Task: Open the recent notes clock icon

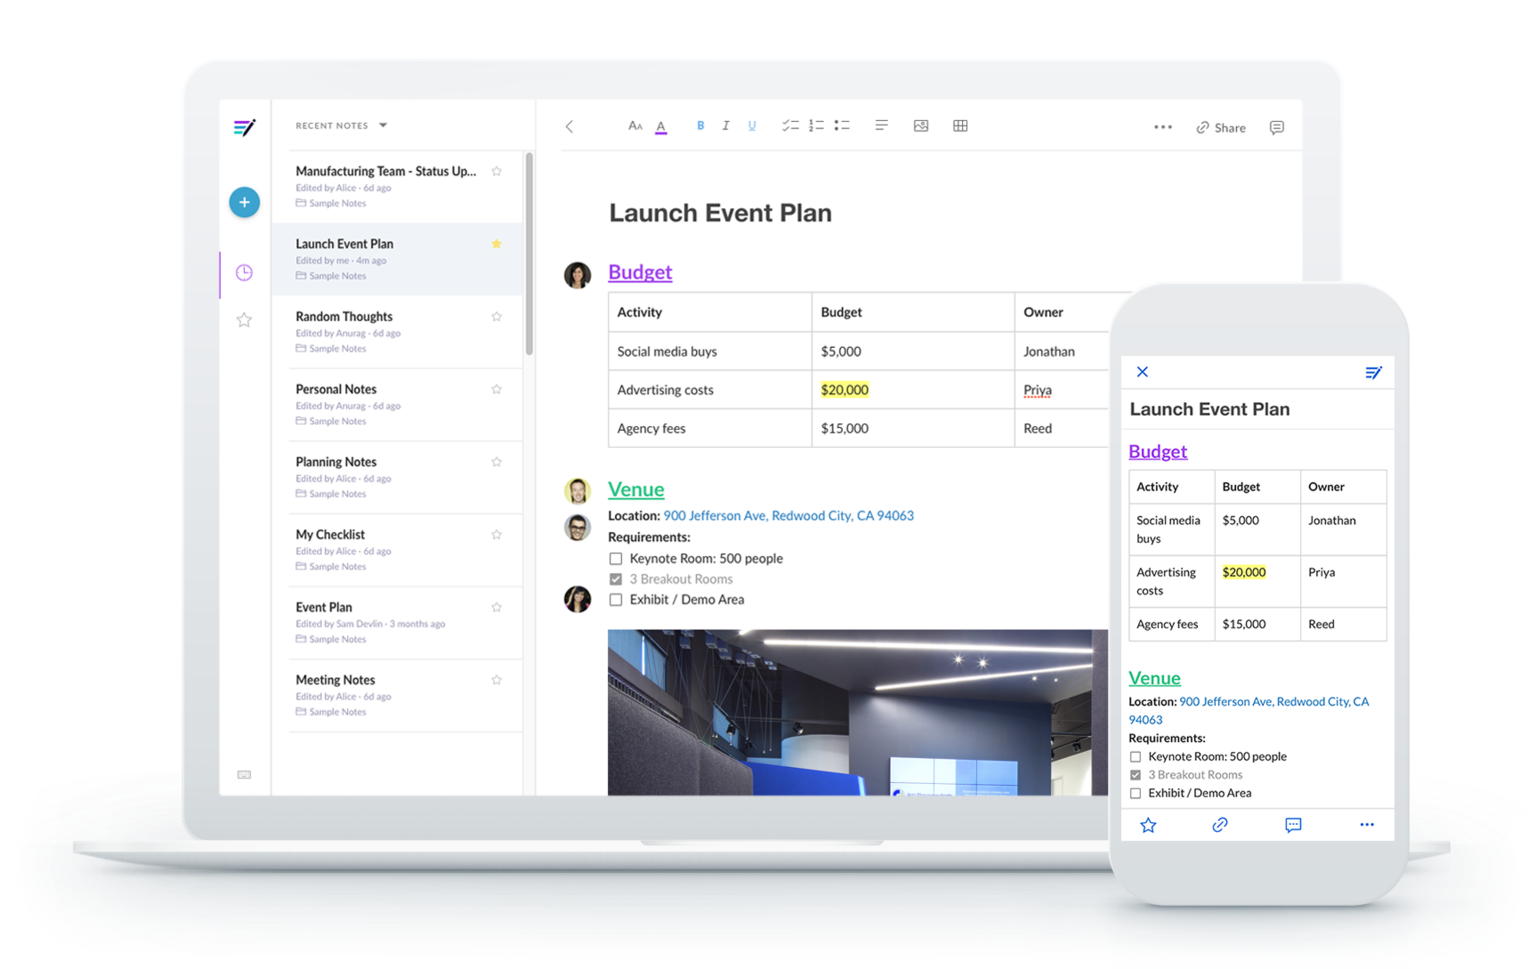Action: 244,273
